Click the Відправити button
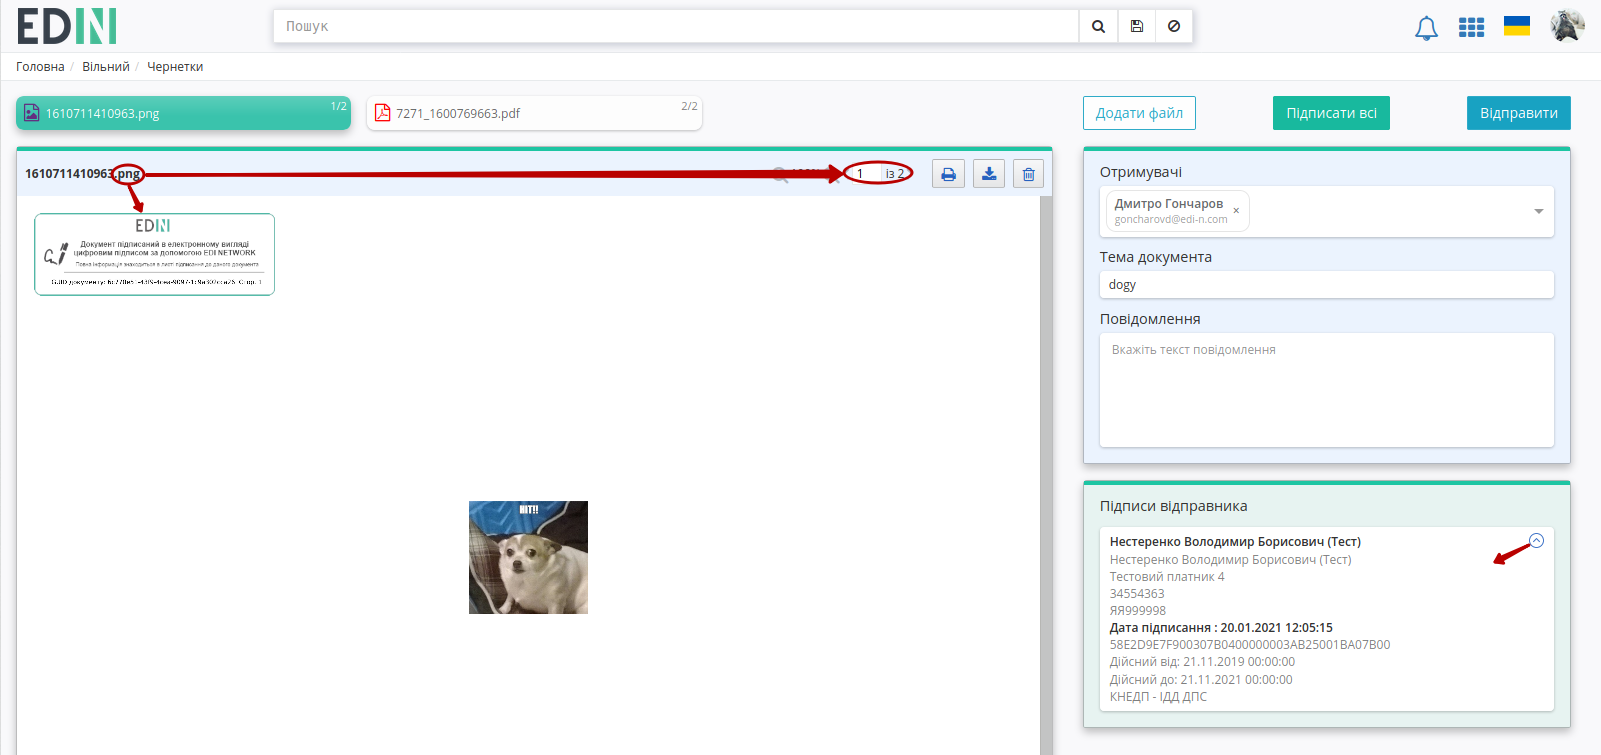The height and width of the screenshot is (755, 1601). pos(1518,113)
